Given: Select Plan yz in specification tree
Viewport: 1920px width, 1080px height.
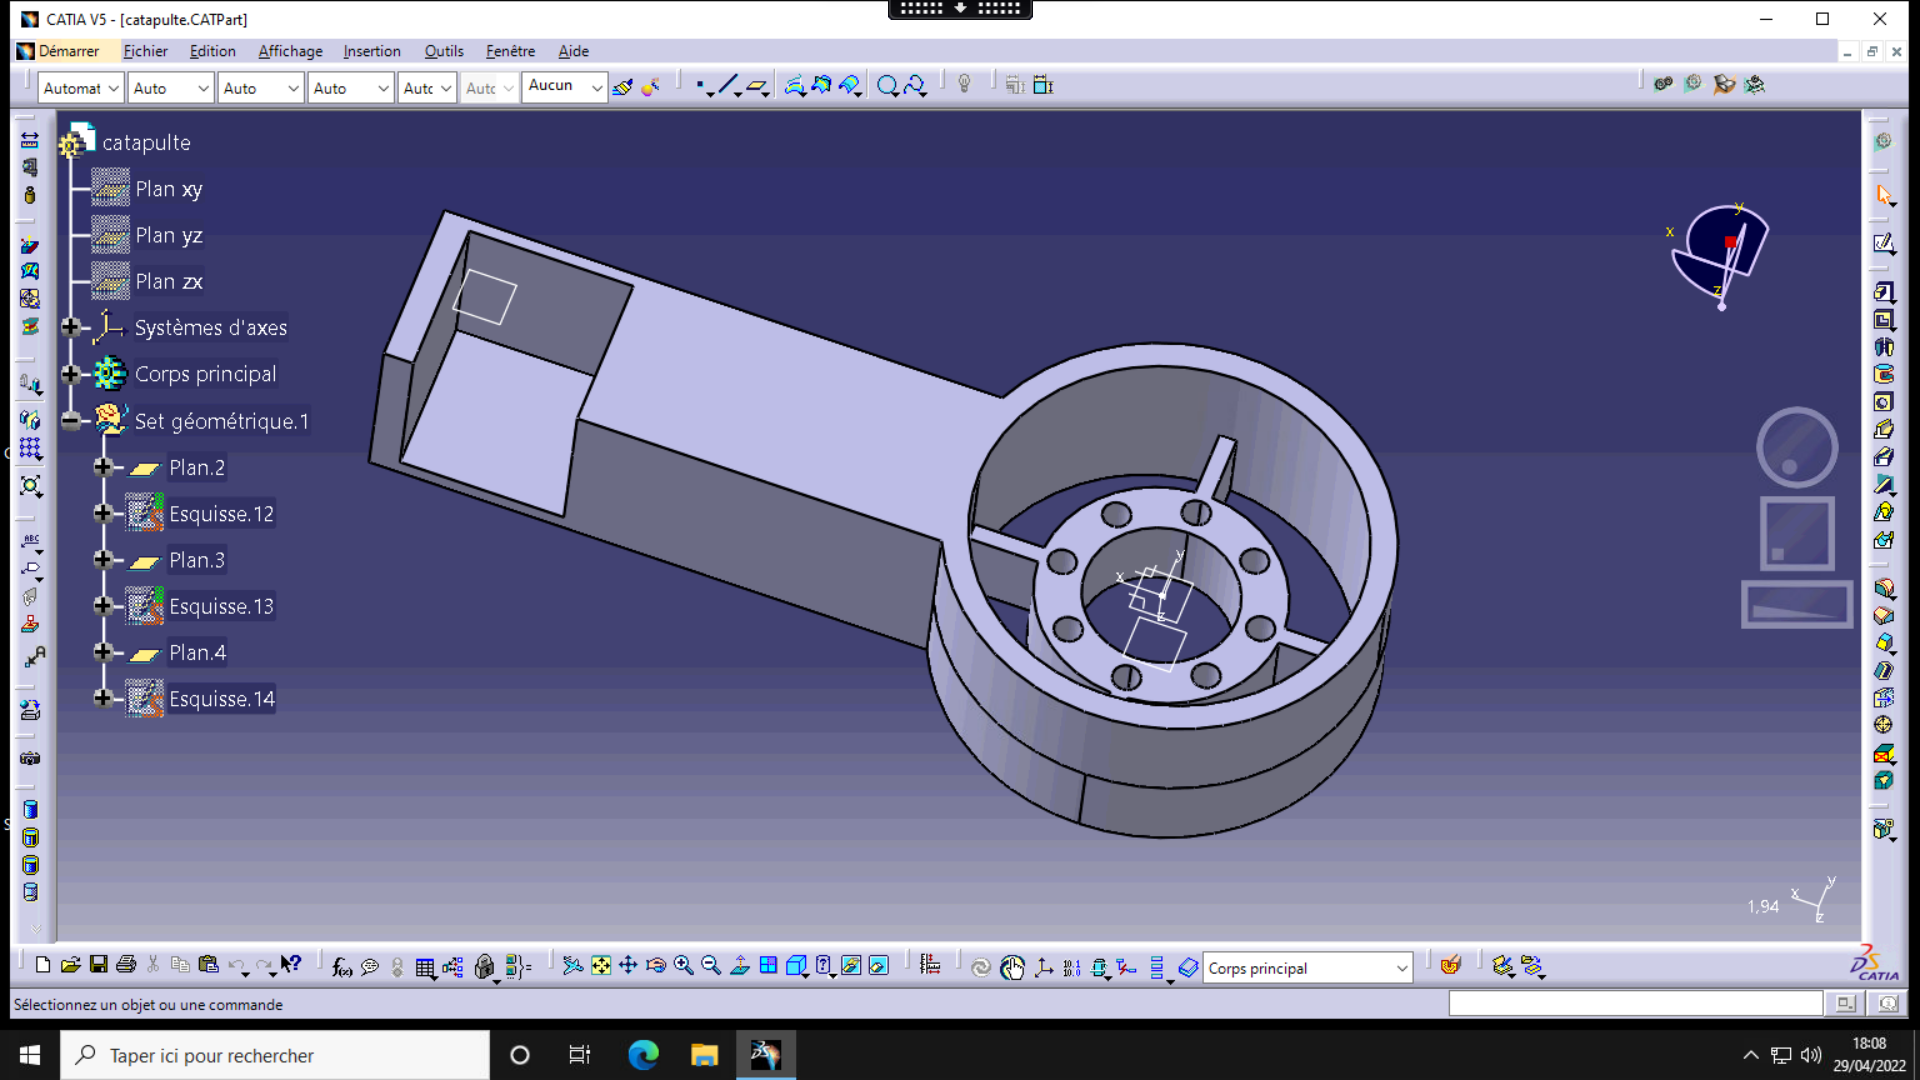Looking at the screenshot, I should 168,235.
